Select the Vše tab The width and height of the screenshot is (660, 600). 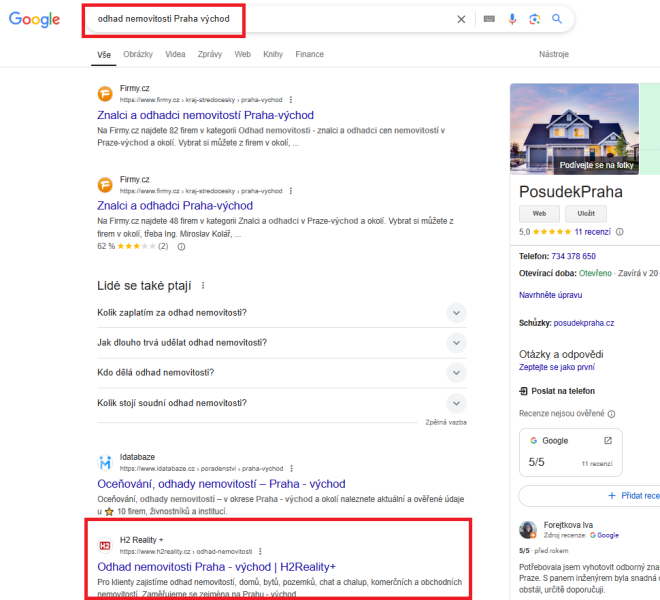click(104, 55)
